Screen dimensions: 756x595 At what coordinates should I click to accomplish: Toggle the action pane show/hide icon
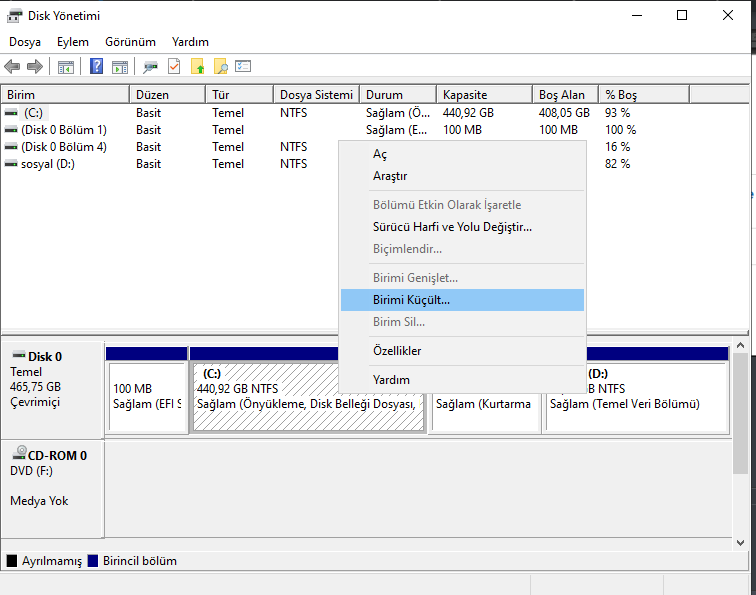120,67
